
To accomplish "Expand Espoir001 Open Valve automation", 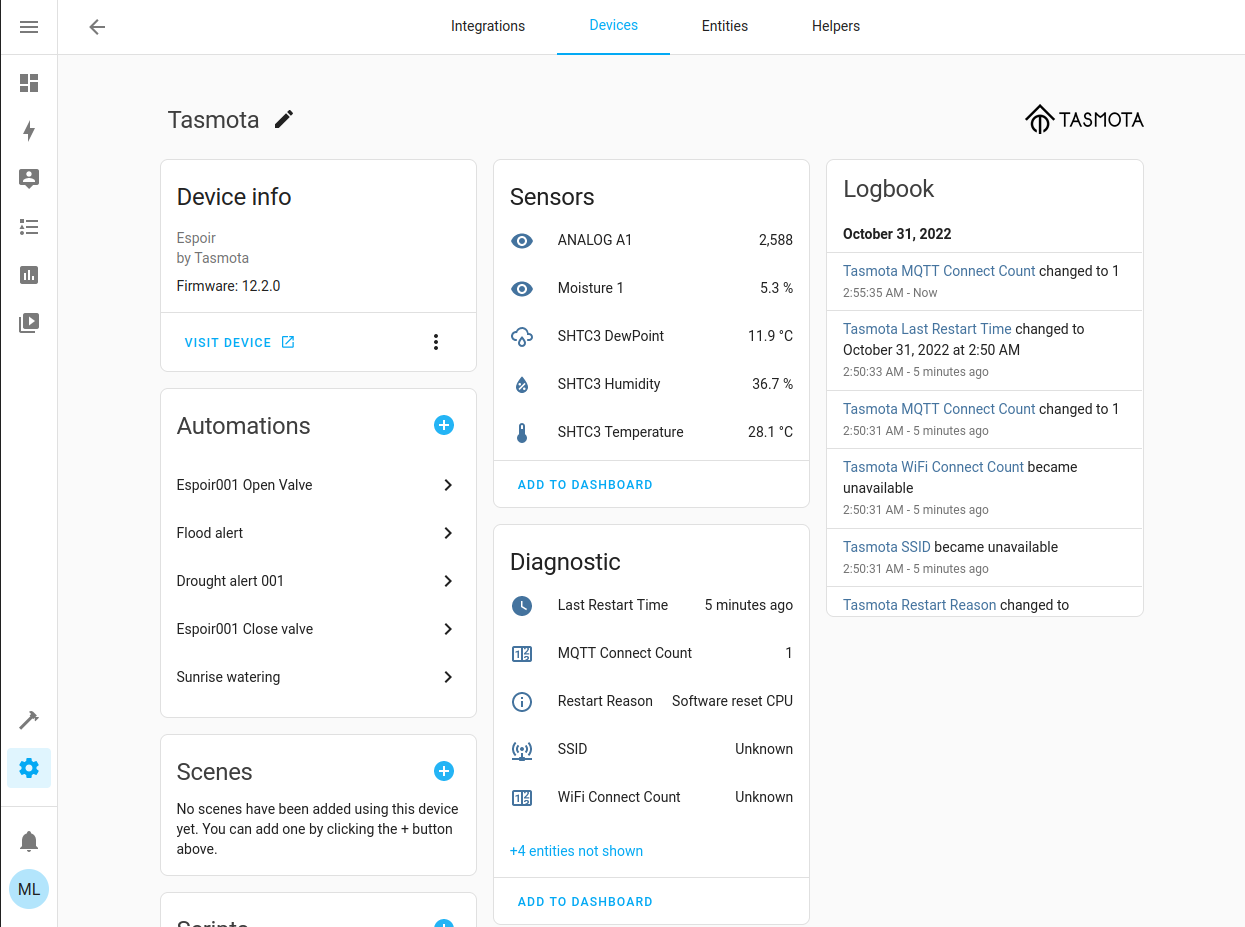I will [448, 485].
